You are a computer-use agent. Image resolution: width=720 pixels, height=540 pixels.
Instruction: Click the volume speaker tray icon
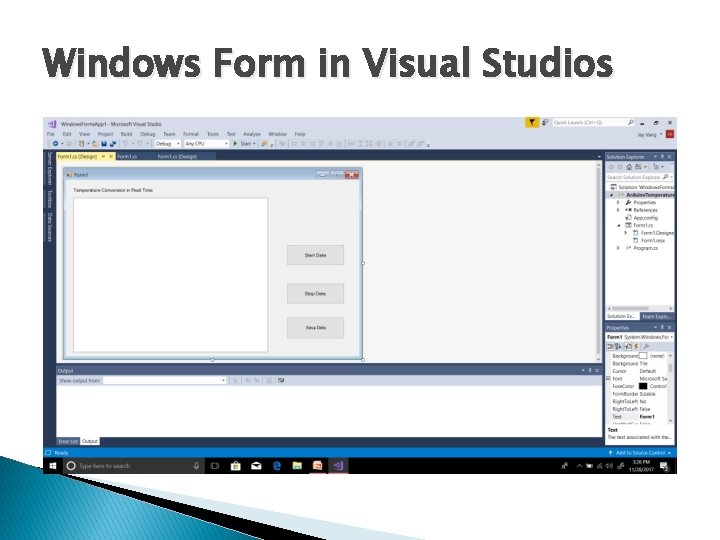pos(609,466)
